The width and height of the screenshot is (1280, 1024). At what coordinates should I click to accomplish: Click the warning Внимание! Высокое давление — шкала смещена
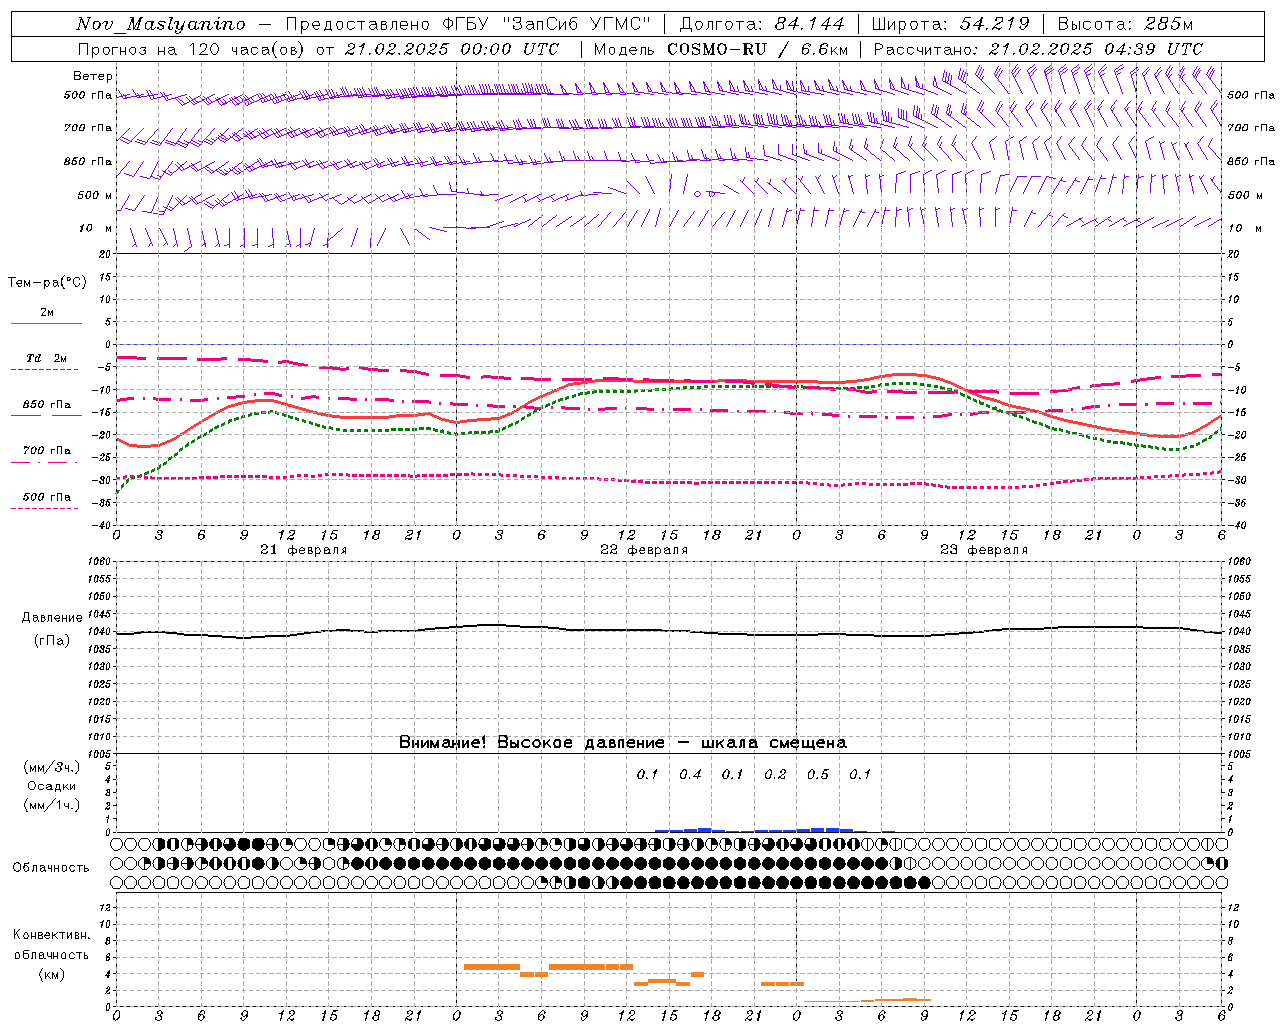point(622,742)
